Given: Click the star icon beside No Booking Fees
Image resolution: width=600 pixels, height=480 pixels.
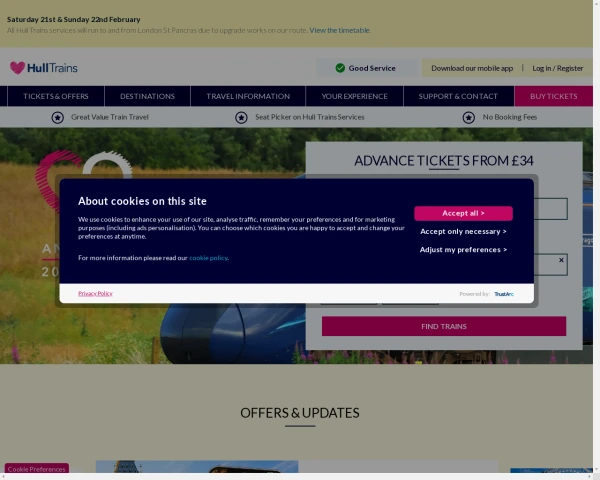Looking at the screenshot, I should 468,118.
